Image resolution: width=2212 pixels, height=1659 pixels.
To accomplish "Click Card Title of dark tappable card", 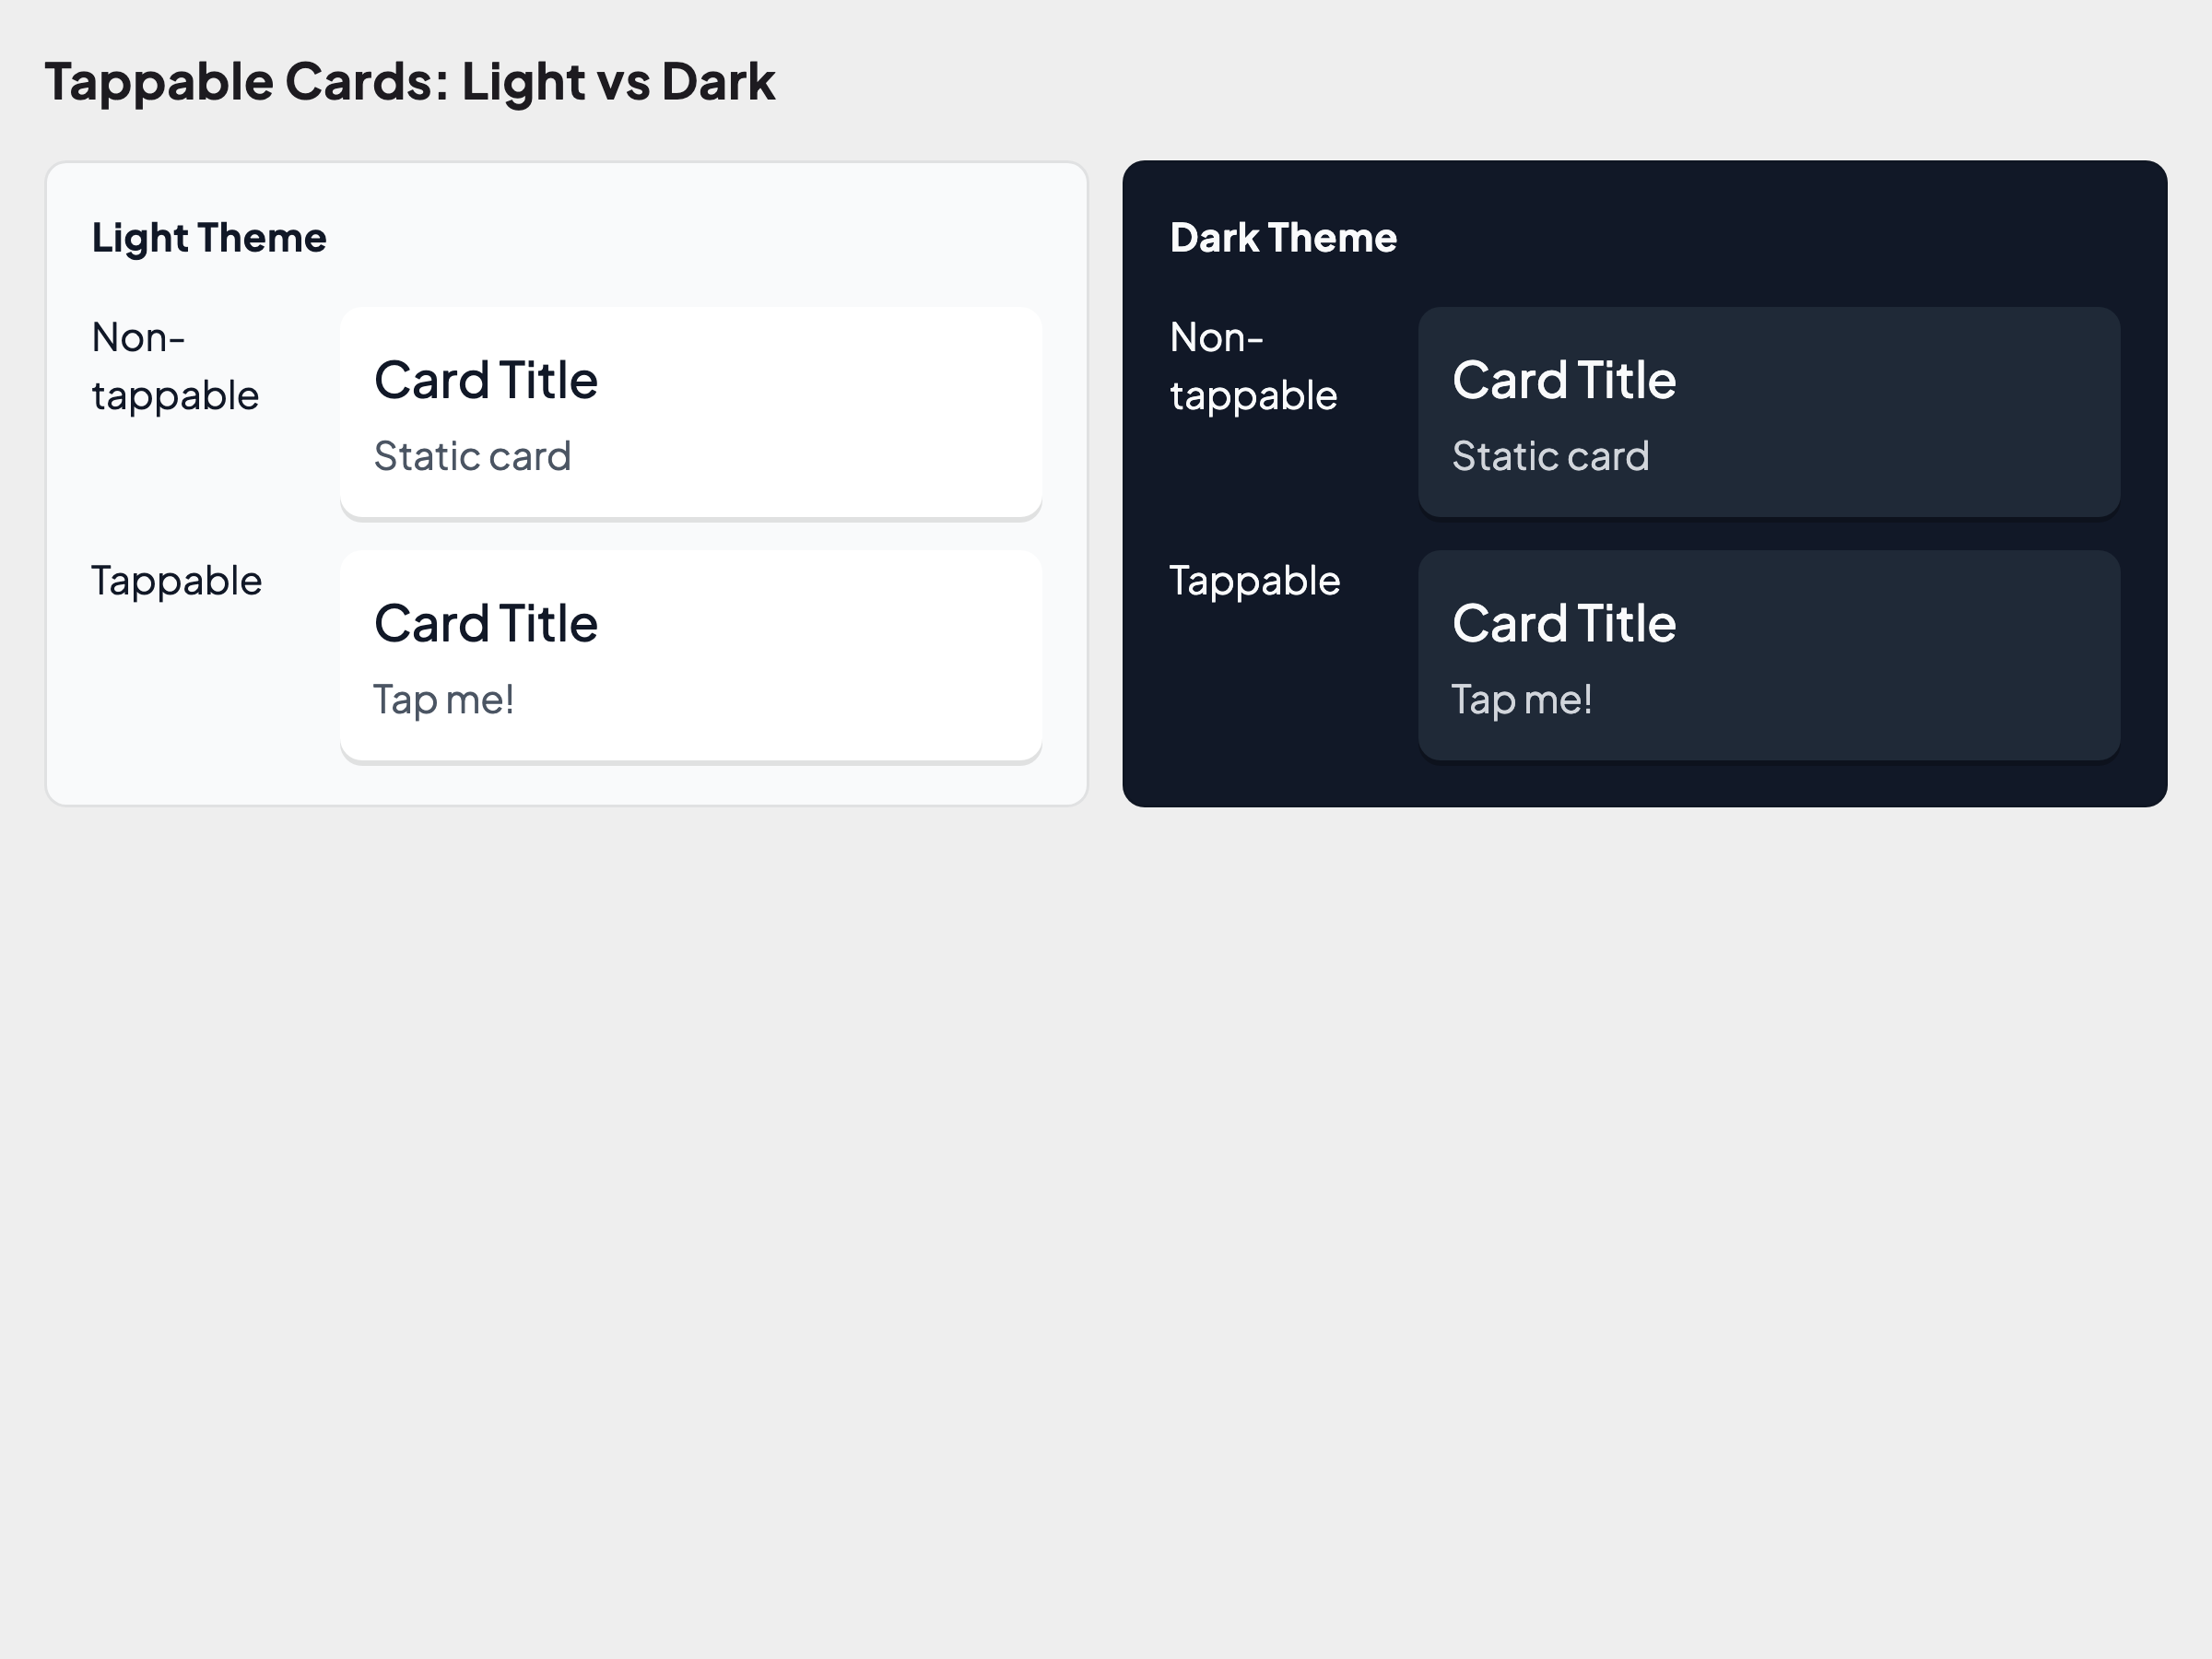I will point(1564,623).
